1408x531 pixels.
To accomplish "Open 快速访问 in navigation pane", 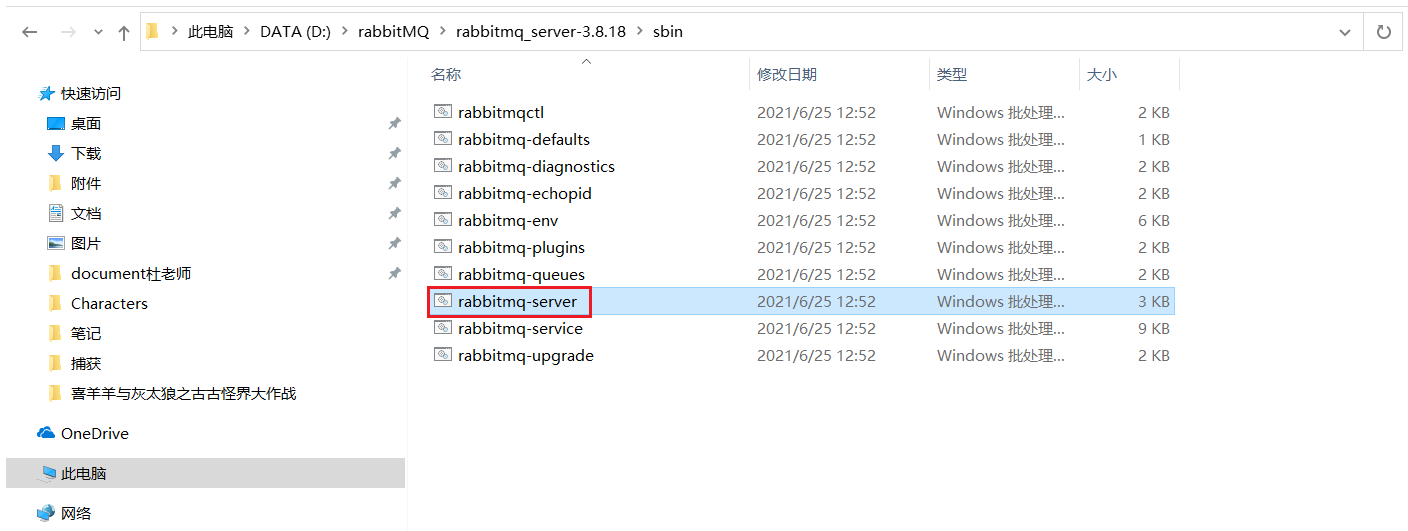I will tap(90, 93).
